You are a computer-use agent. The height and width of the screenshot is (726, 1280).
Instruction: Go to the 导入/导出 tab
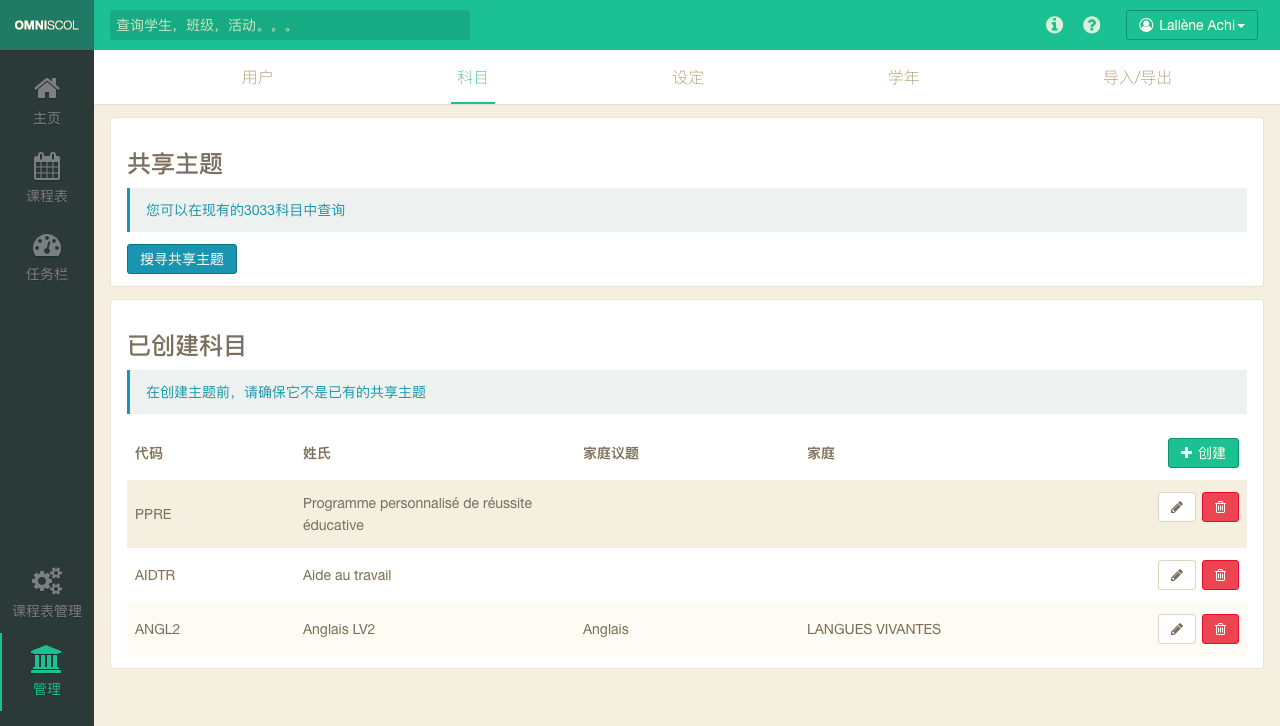pyautogui.click(x=1137, y=77)
